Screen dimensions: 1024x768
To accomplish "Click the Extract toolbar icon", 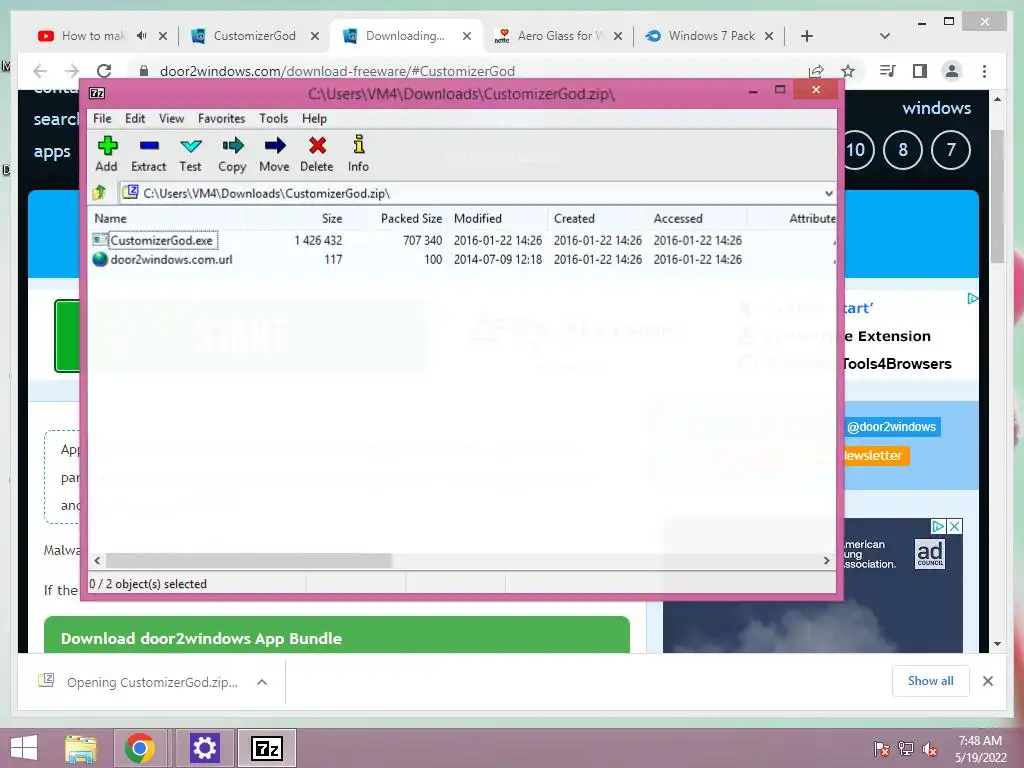I will pos(148,154).
